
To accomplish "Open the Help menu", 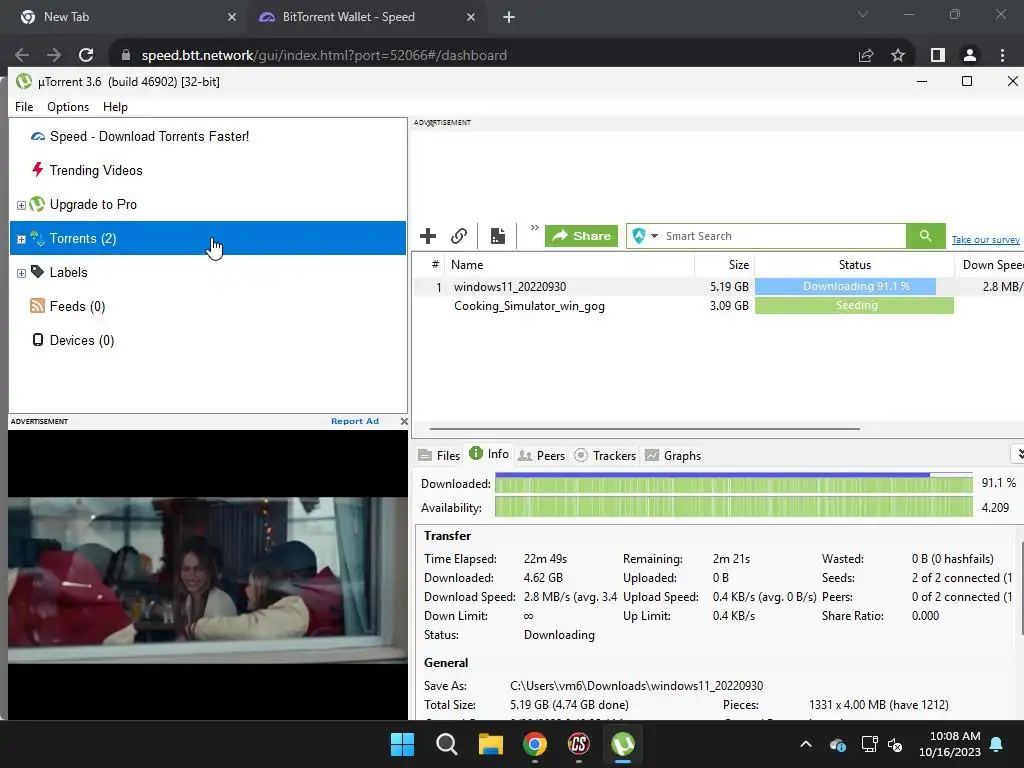I will (x=115, y=106).
